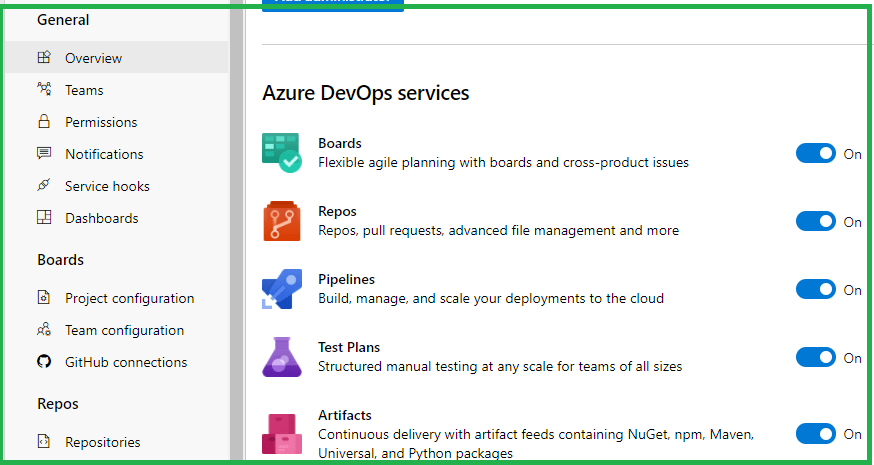Click the Overview sidebar icon
The height and width of the screenshot is (465, 874).
(x=44, y=57)
